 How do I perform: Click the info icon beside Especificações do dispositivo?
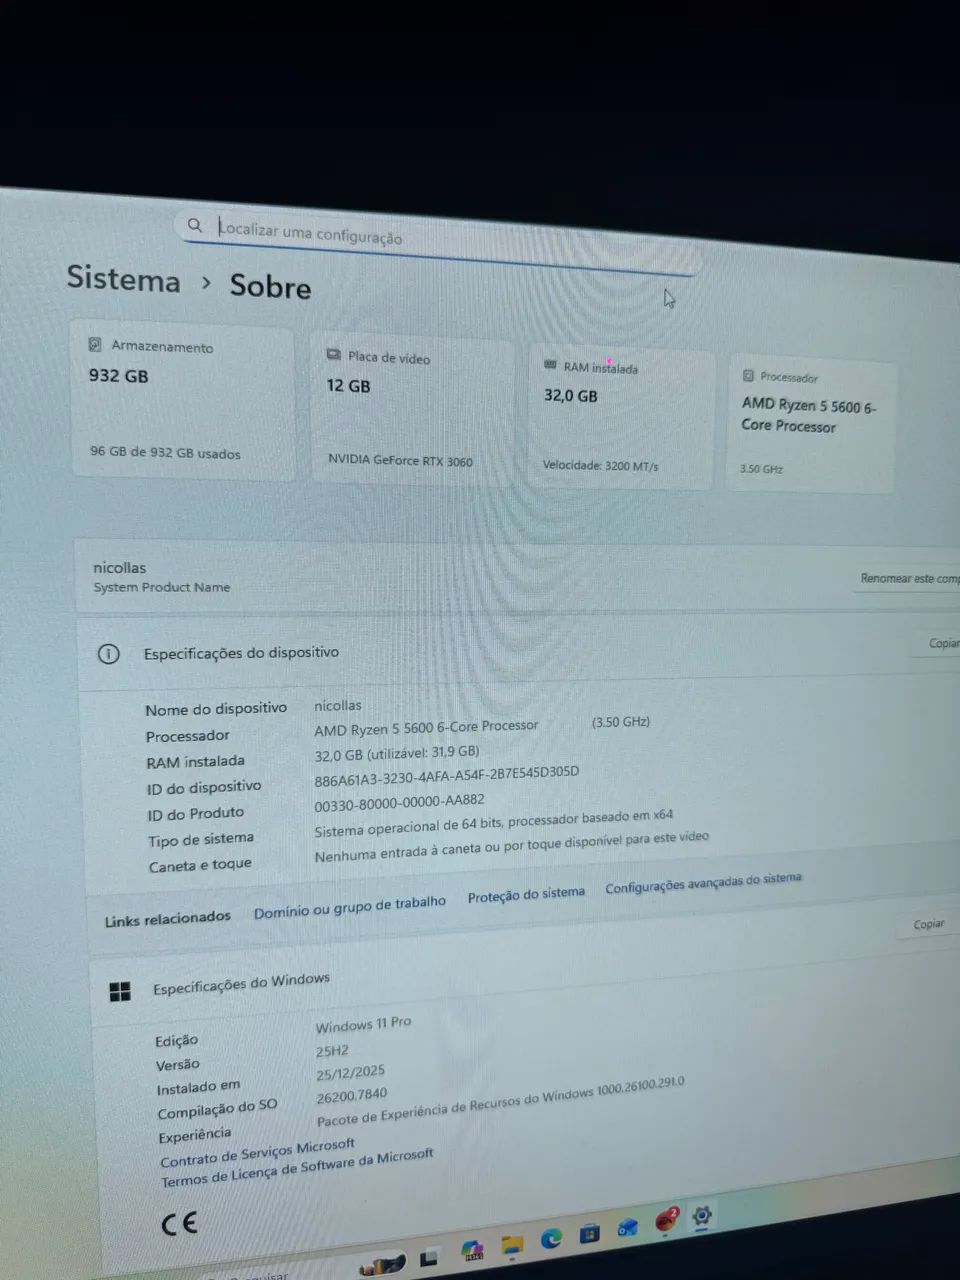click(x=108, y=654)
